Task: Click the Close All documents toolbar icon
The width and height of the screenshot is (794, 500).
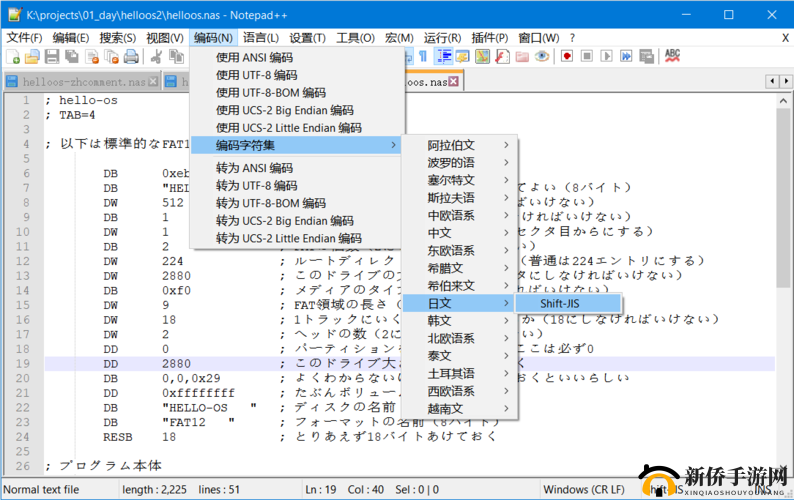Action: (111, 56)
